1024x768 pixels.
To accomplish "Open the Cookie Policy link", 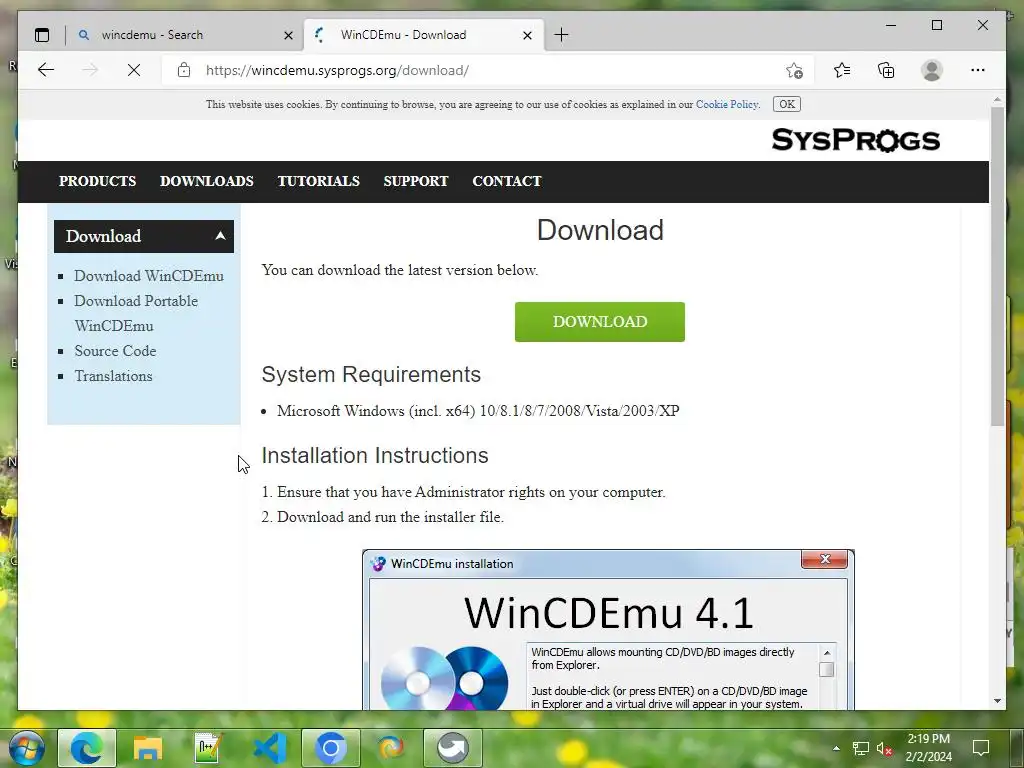I will coord(726,104).
